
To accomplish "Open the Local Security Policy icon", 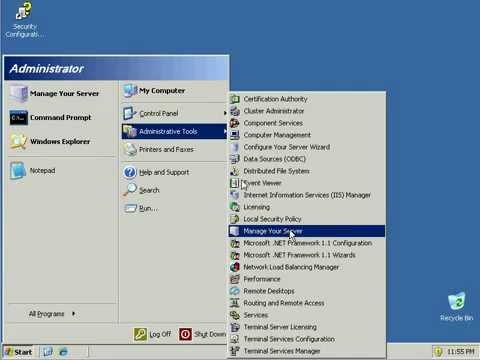I will tap(235, 219).
